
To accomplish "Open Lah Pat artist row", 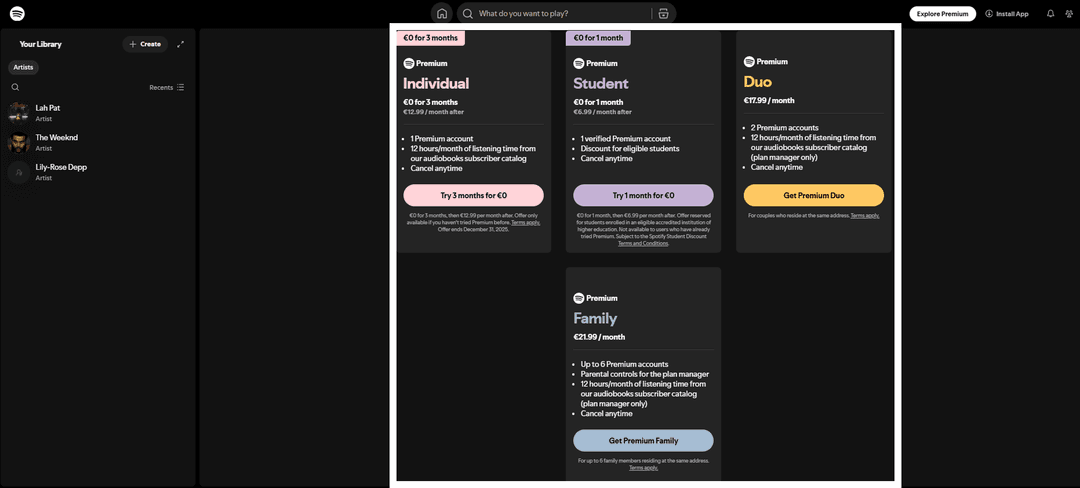I will pyautogui.click(x=98, y=113).
